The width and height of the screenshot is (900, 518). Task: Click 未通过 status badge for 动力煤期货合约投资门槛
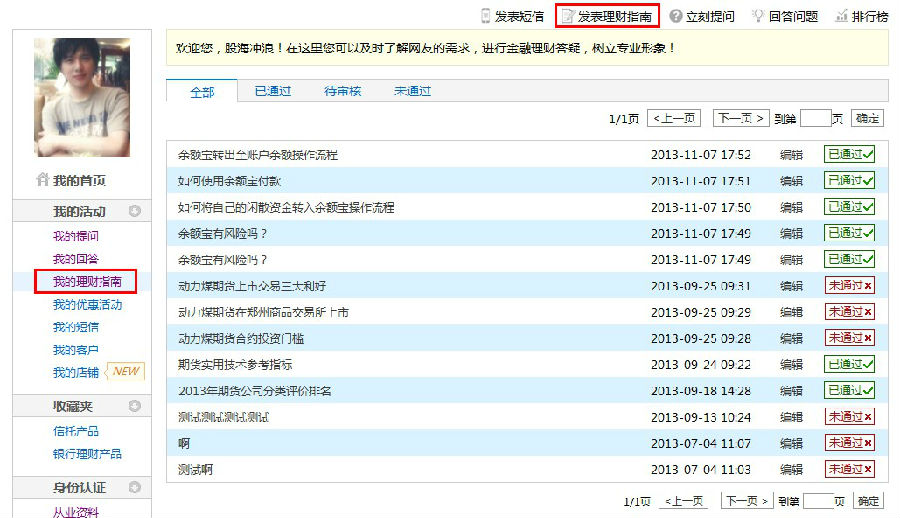click(x=849, y=338)
